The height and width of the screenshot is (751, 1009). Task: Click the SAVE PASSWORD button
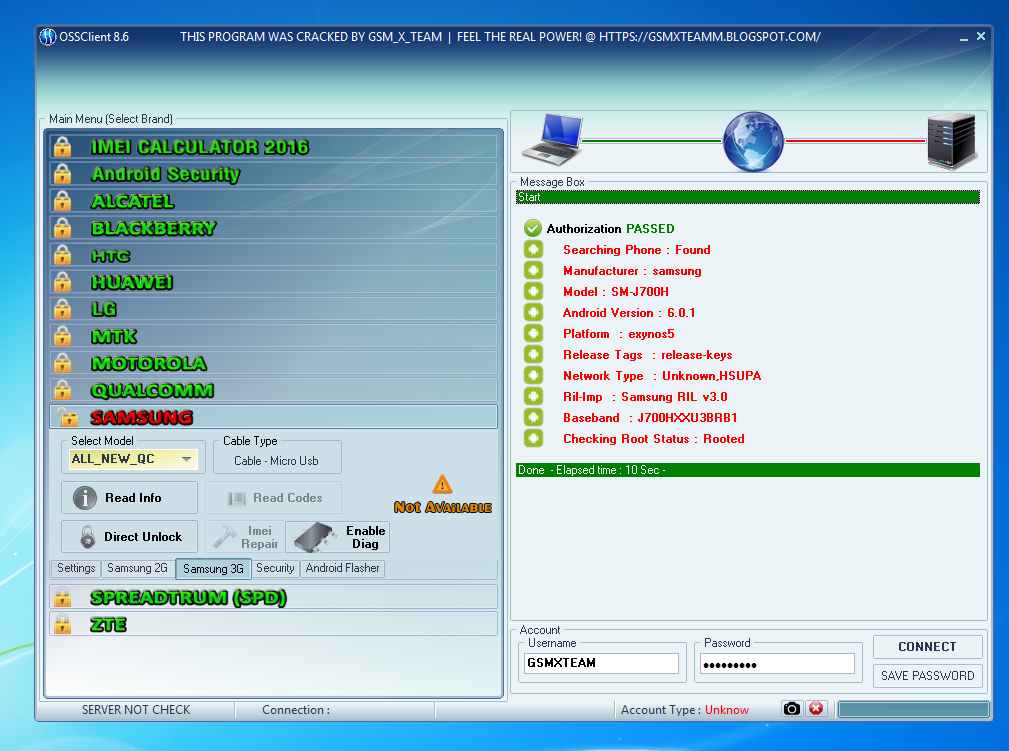tap(927, 676)
